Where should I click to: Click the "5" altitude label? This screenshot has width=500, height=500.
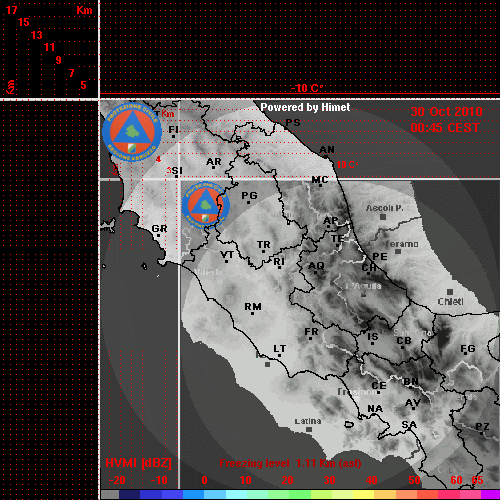coord(83,85)
